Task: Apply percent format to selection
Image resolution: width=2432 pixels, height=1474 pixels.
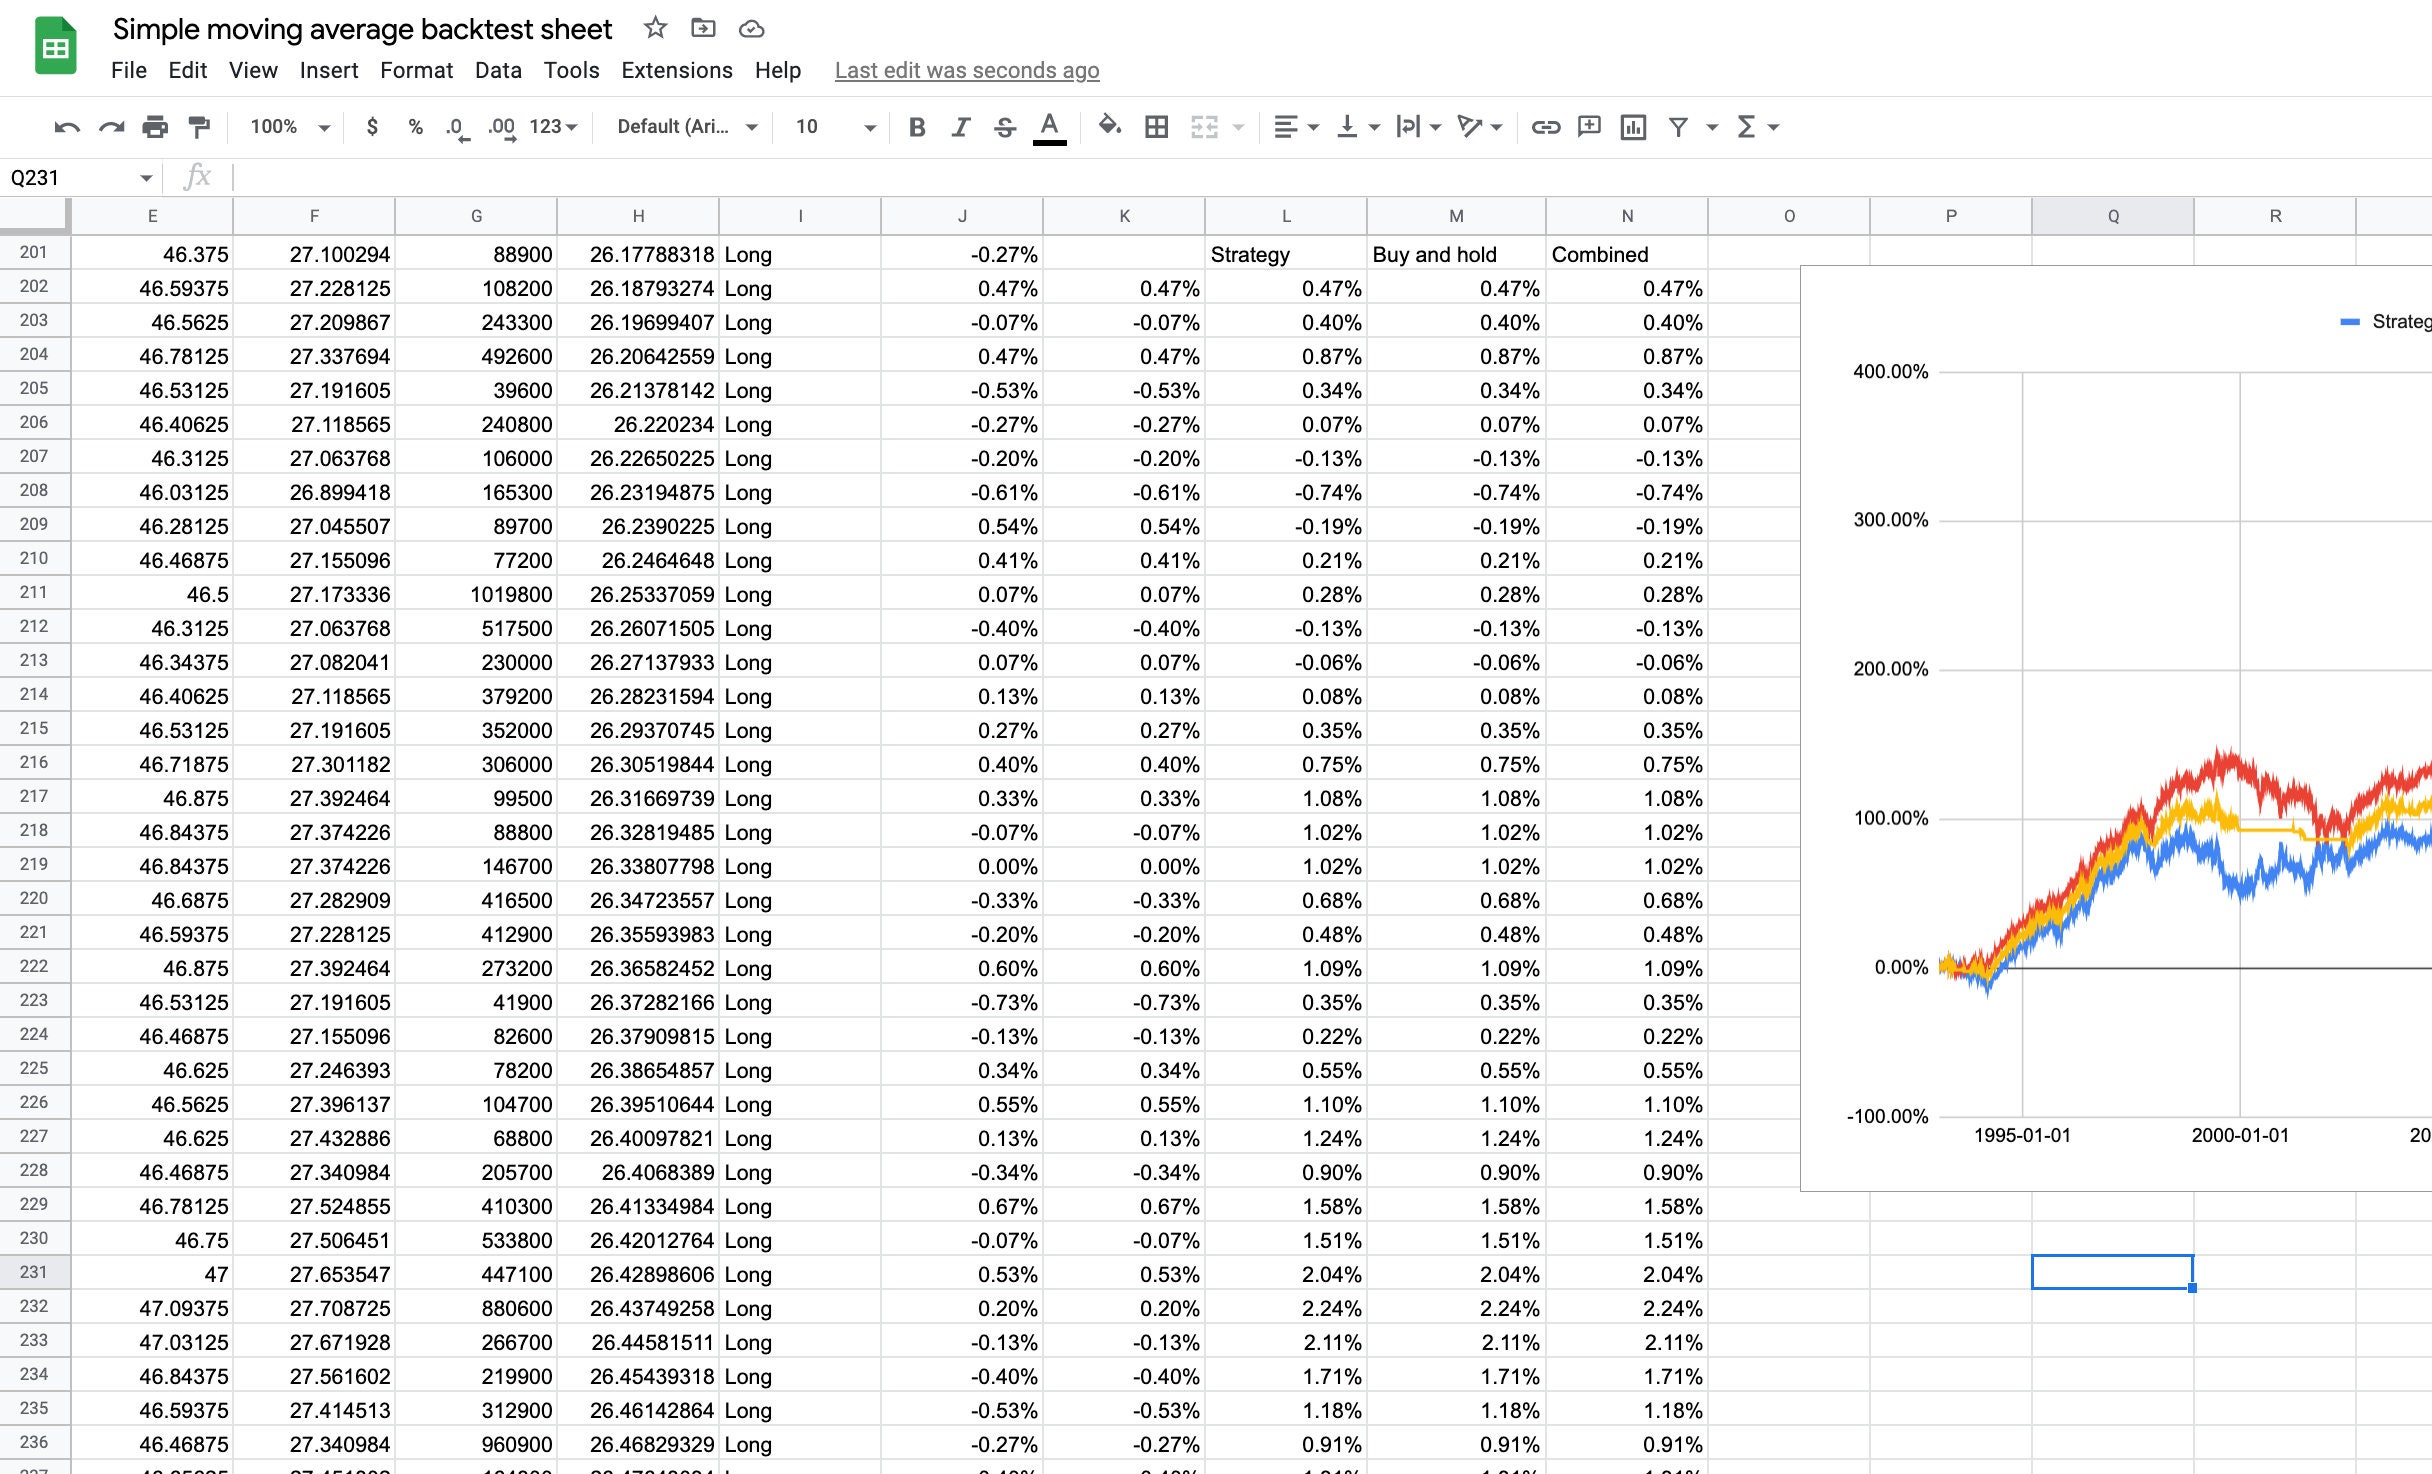Action: 416,127
